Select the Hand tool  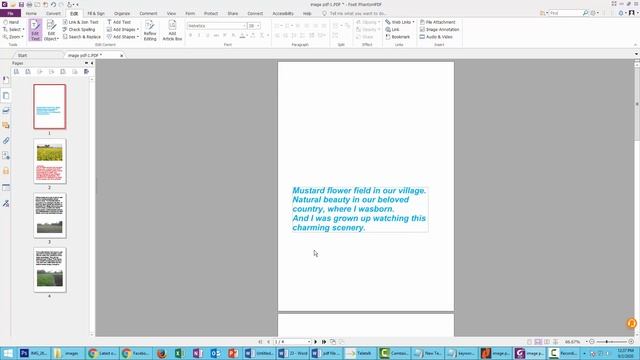tap(11, 22)
